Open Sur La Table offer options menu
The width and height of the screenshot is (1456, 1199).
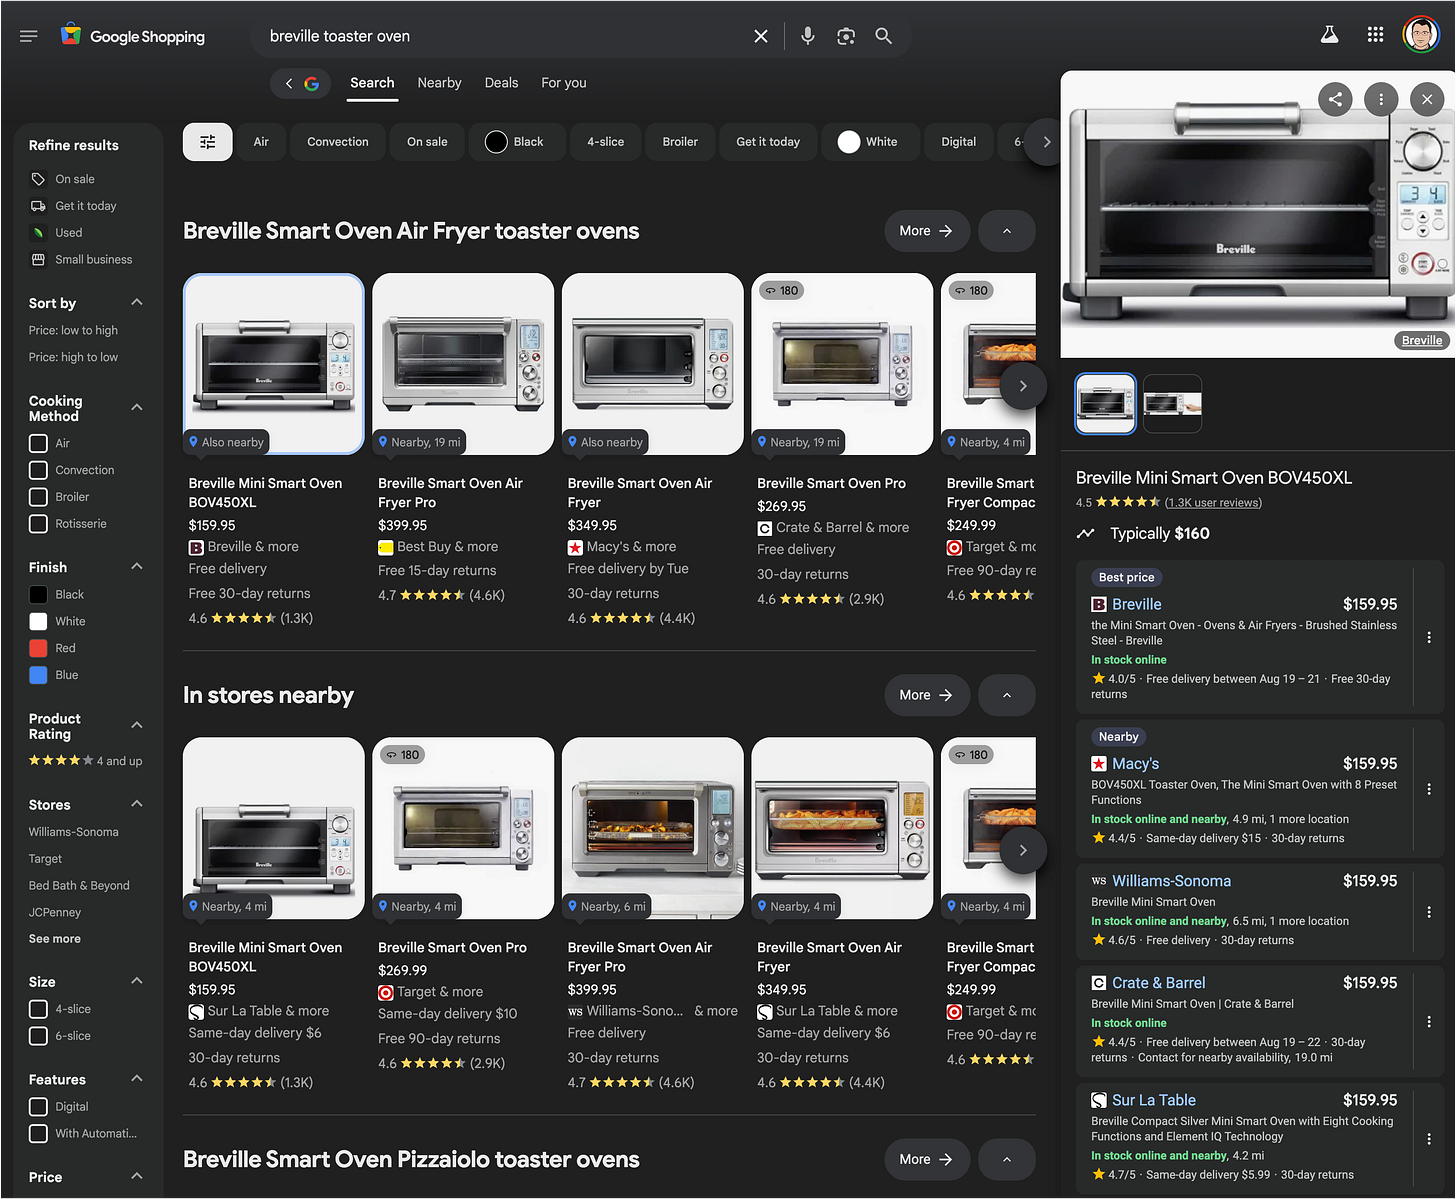(1429, 1139)
